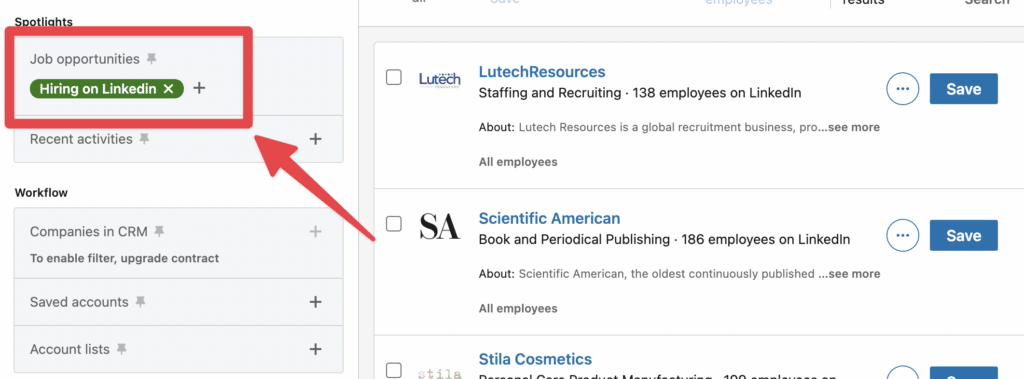Click the Job opportunities filter label
Screen dimensions: 1024x379
point(85,59)
